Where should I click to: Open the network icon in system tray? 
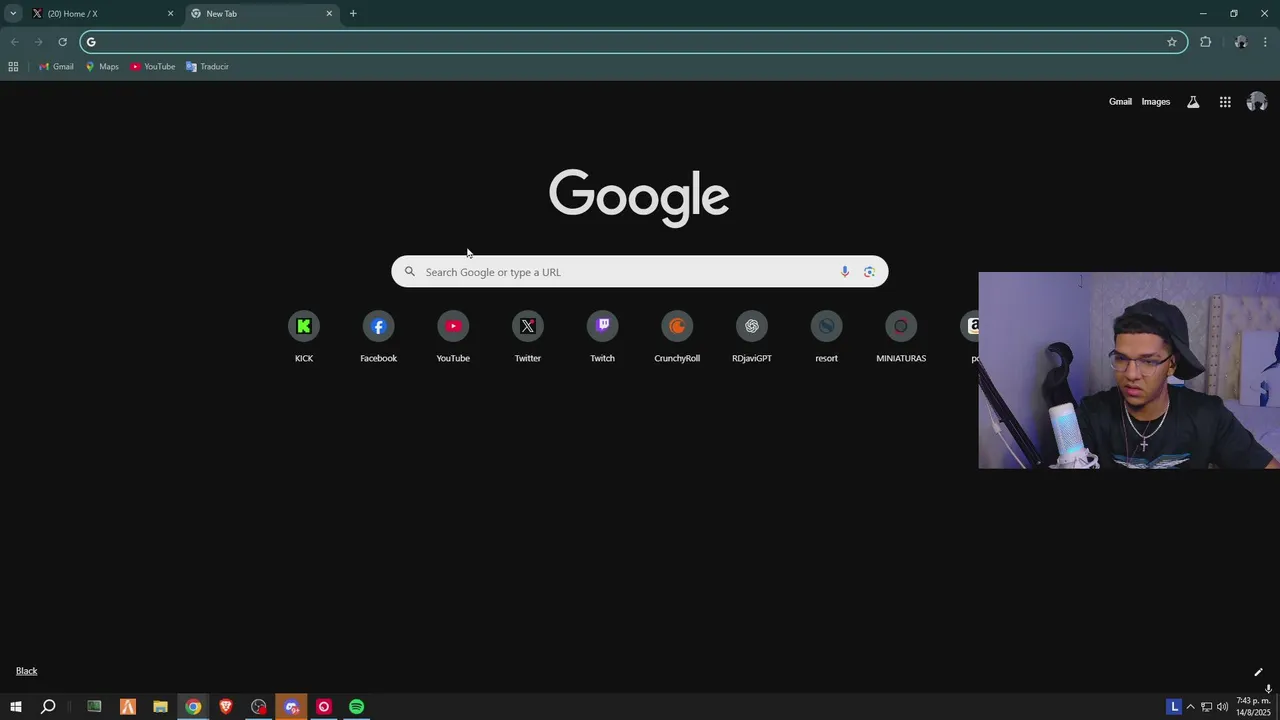coord(1206,707)
